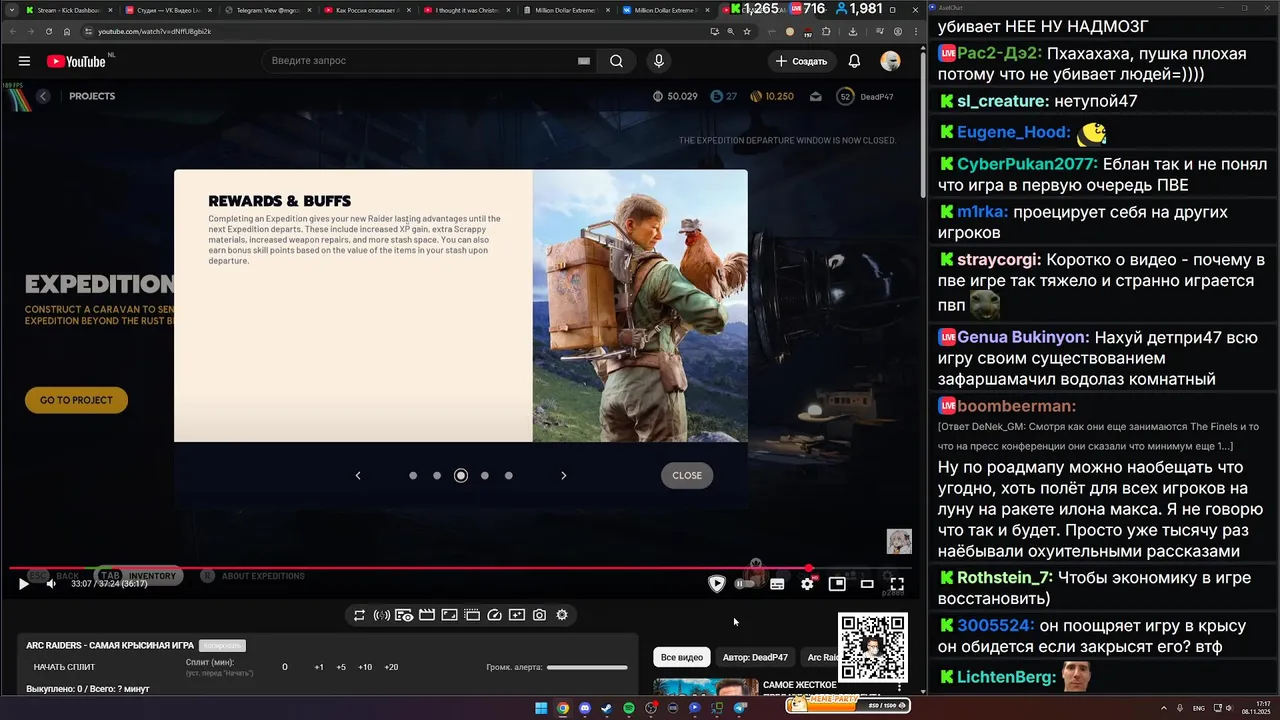Click ARC RAIDERS - САМАЯ КРЫСИНАЯ ИГРА title

coord(110,645)
